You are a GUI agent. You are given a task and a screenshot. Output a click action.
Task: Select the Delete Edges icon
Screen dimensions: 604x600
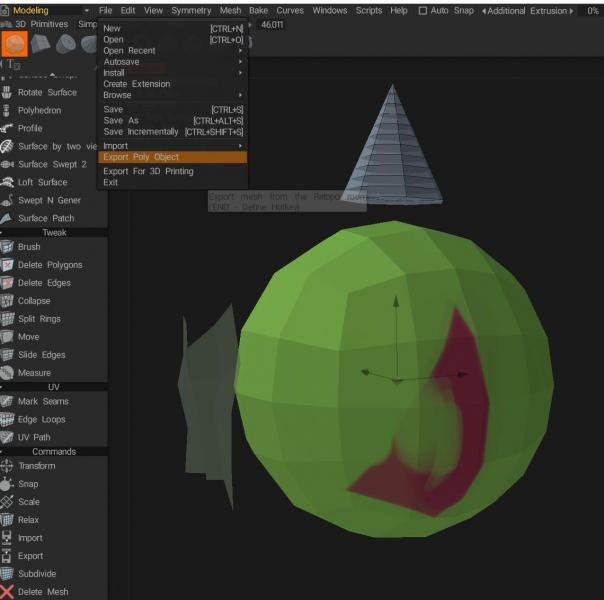[7, 283]
